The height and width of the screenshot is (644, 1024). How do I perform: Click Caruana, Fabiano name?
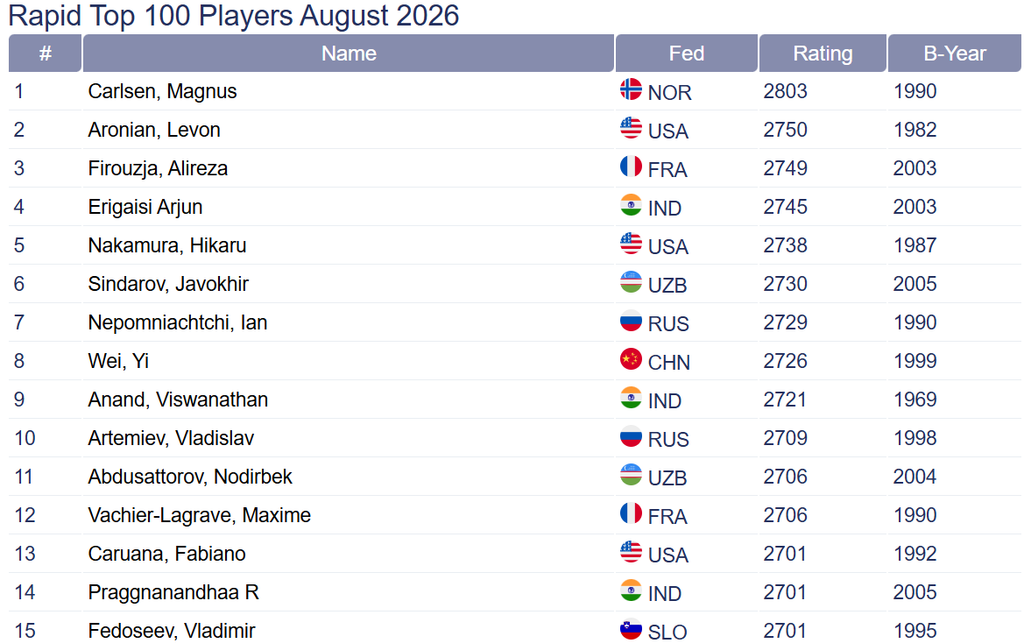[x=167, y=554]
